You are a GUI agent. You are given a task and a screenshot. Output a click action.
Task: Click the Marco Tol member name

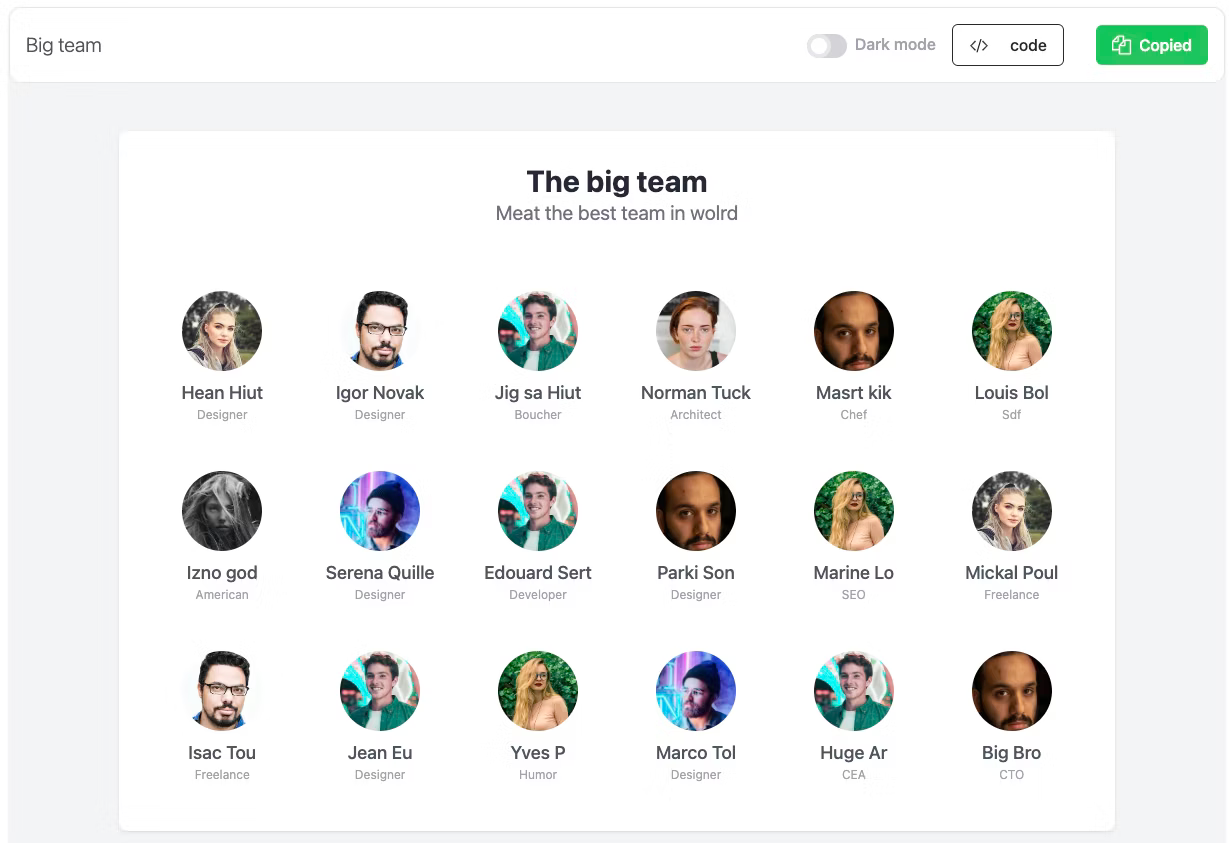coord(696,753)
